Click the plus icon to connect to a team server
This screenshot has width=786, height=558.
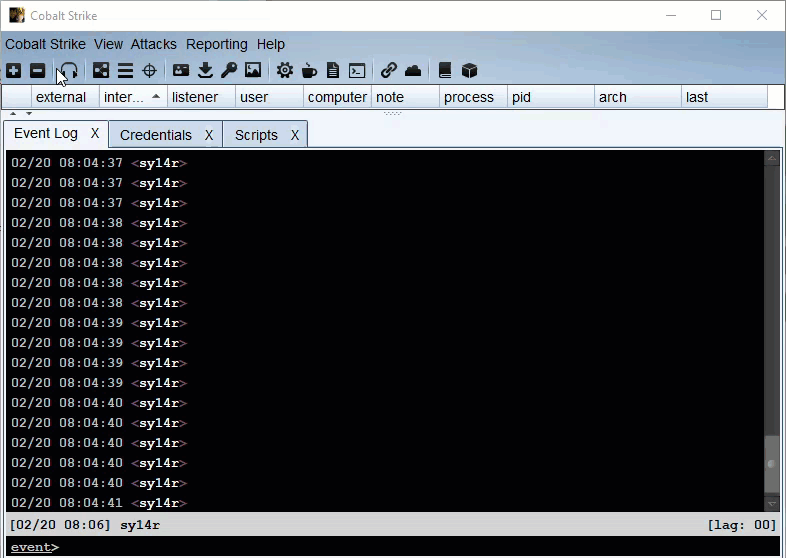coord(14,71)
